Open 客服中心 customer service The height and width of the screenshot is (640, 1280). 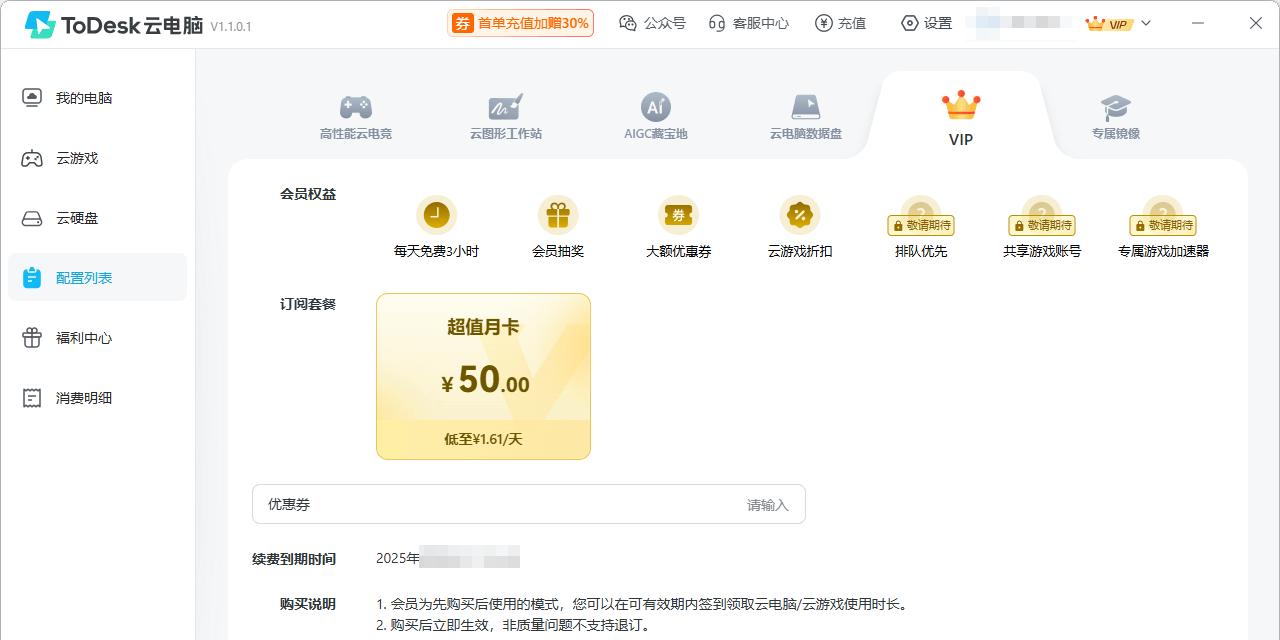[748, 23]
